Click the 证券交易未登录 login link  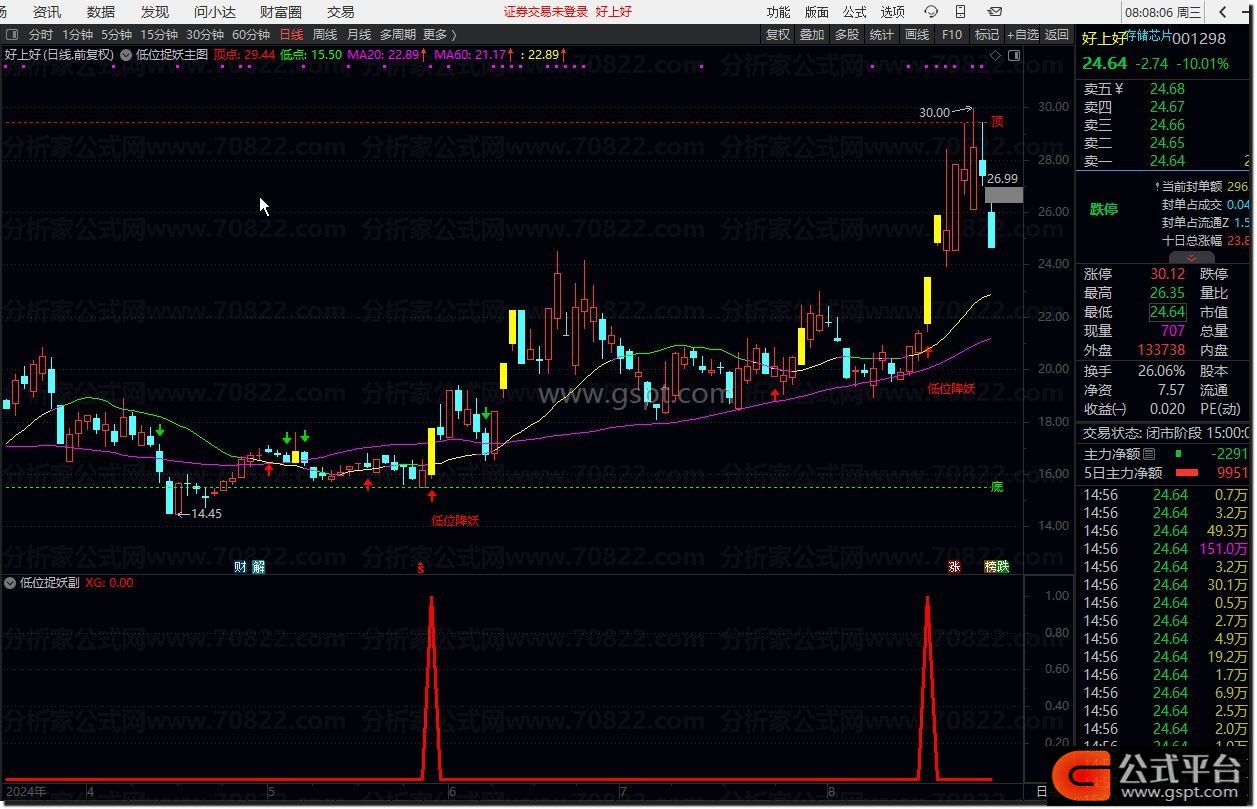pyautogui.click(x=545, y=12)
